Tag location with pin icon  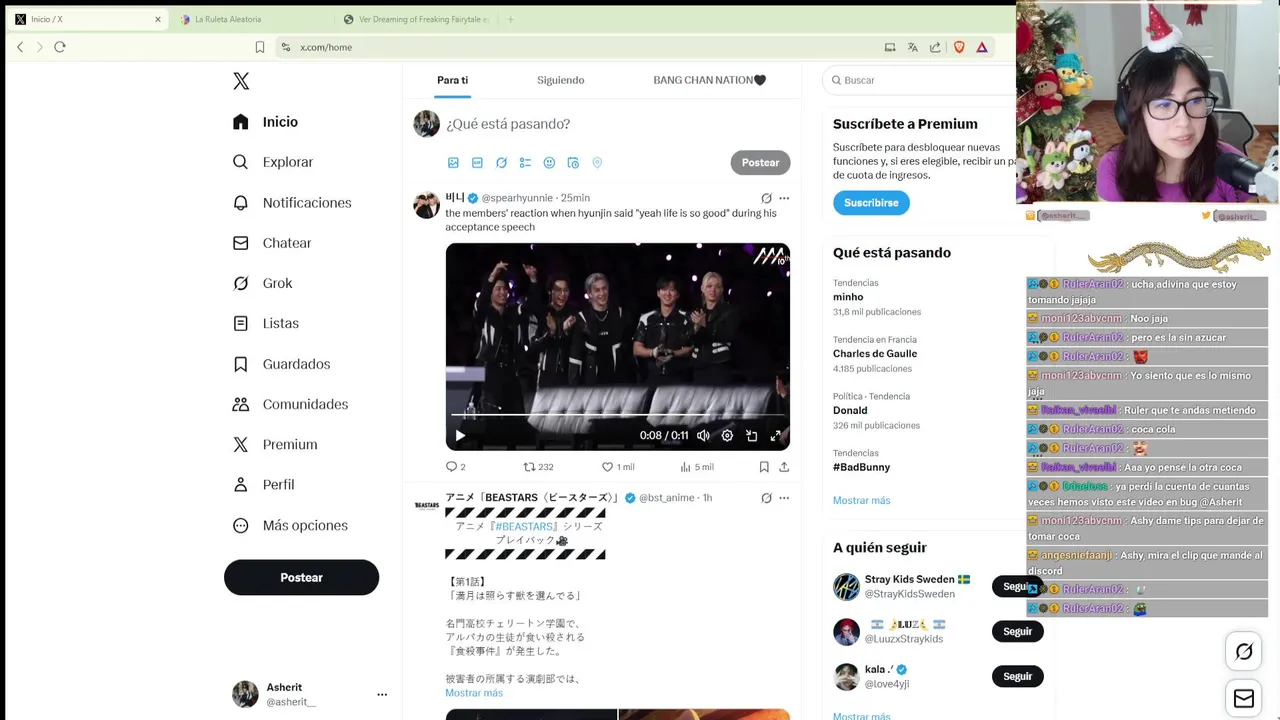597,163
